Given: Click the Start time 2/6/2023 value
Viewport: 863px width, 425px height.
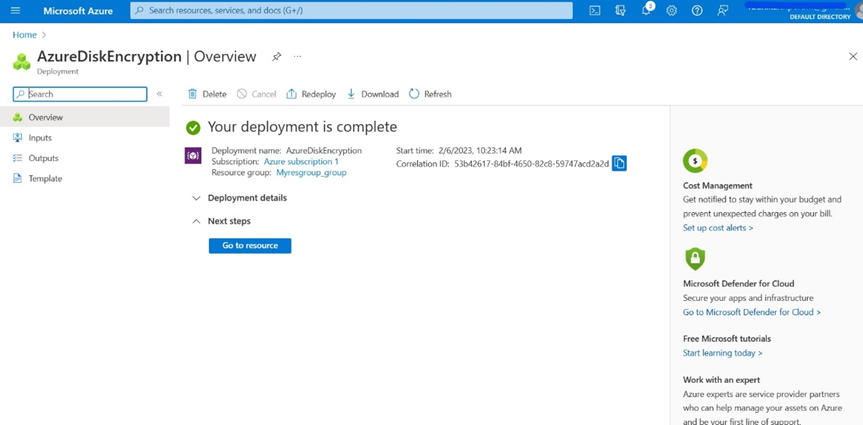Looking at the screenshot, I should tap(480, 150).
